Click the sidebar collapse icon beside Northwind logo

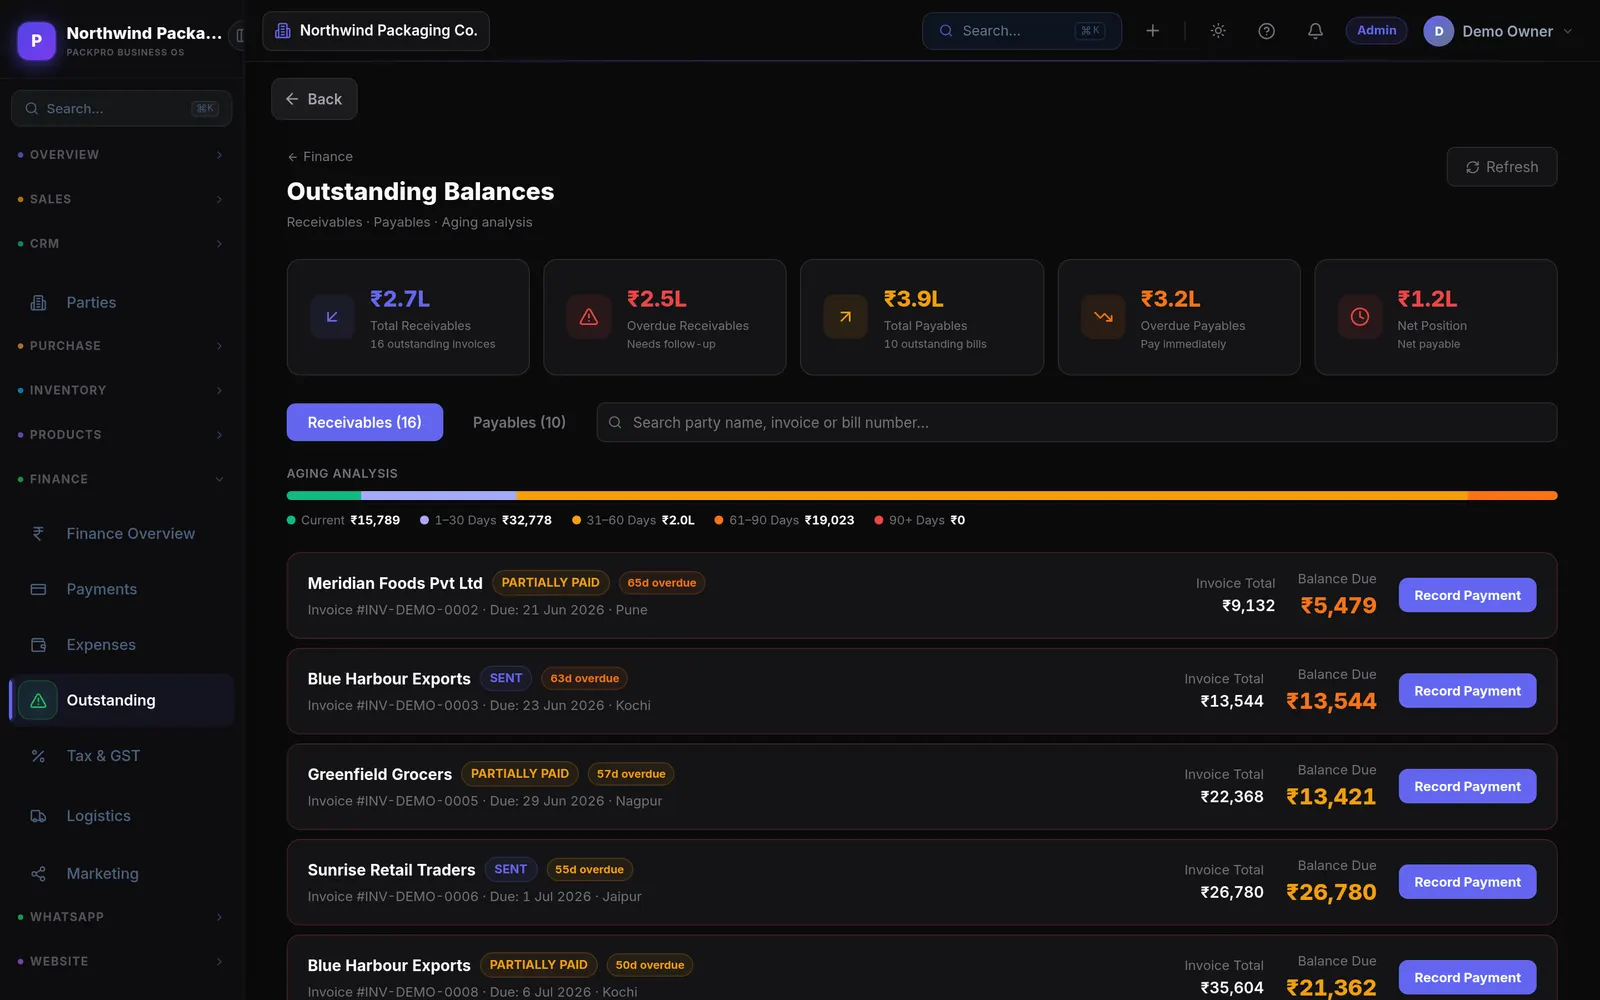click(x=239, y=36)
